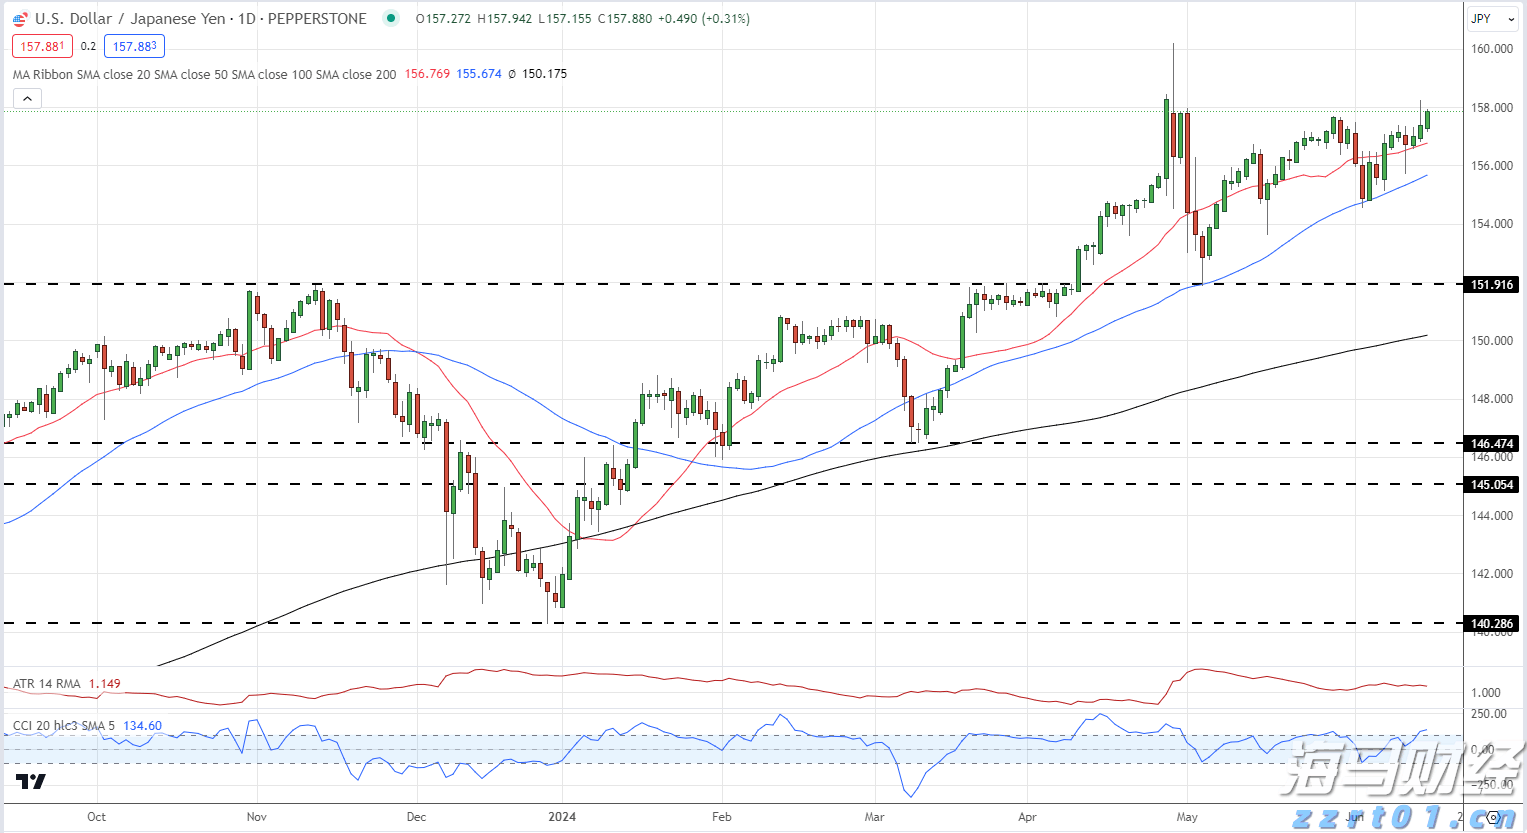The width and height of the screenshot is (1527, 833).
Task: Click the C157.880 close price value
Action: 626,19
